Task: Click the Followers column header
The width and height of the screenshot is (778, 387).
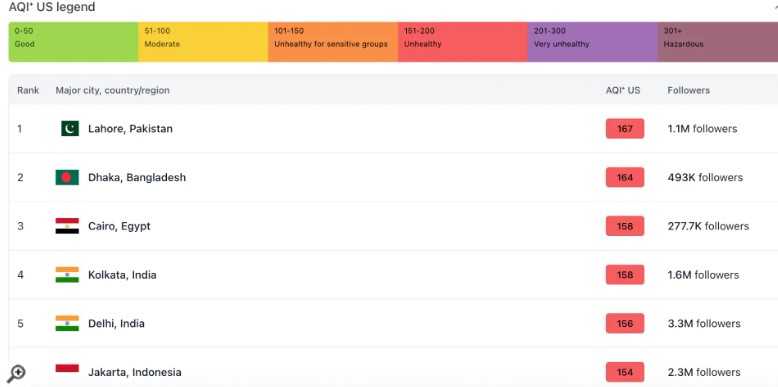Action: point(689,90)
